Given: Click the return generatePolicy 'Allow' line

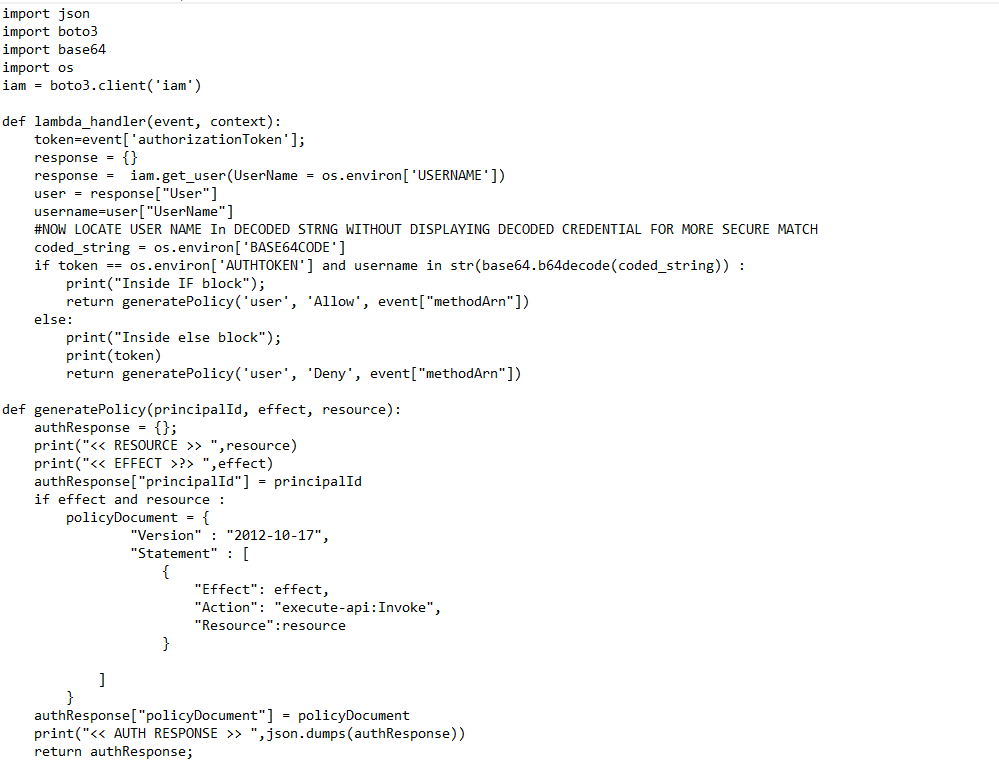Looking at the screenshot, I should point(298,301).
